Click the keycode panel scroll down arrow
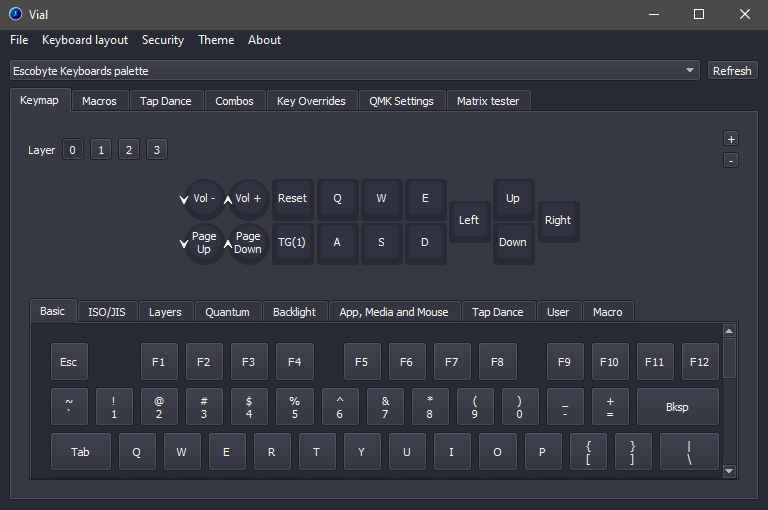This screenshot has height=510, width=768. [729, 471]
